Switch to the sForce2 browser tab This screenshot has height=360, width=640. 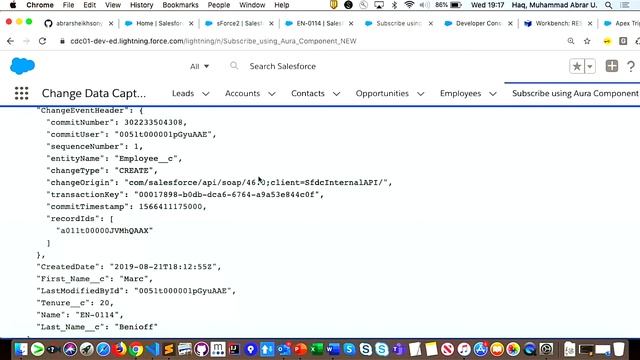click(239, 24)
